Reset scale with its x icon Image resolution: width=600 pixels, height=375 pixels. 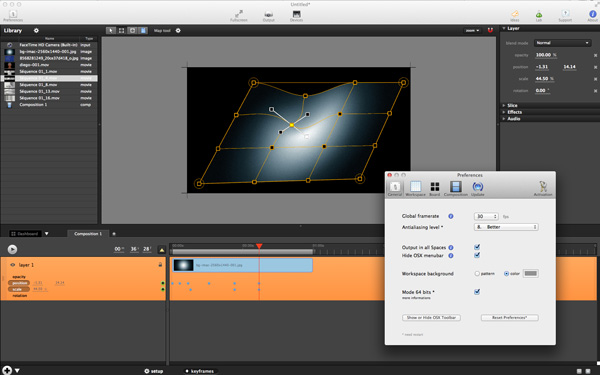(x=595, y=79)
